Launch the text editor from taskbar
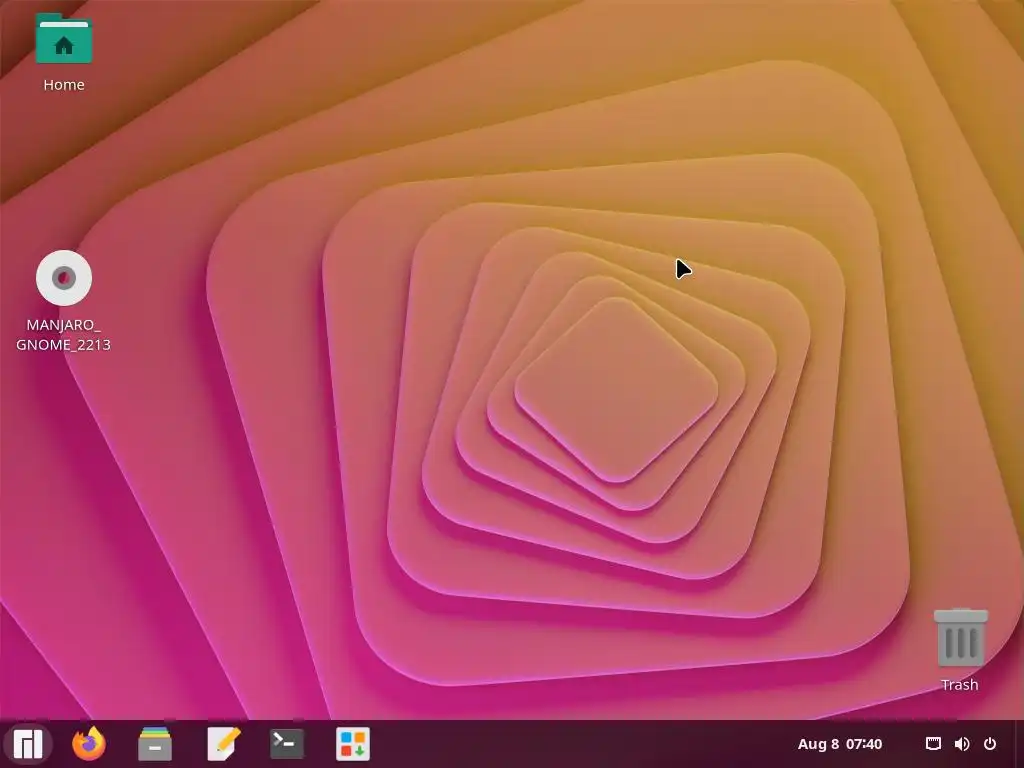This screenshot has width=1024, height=768. point(223,744)
